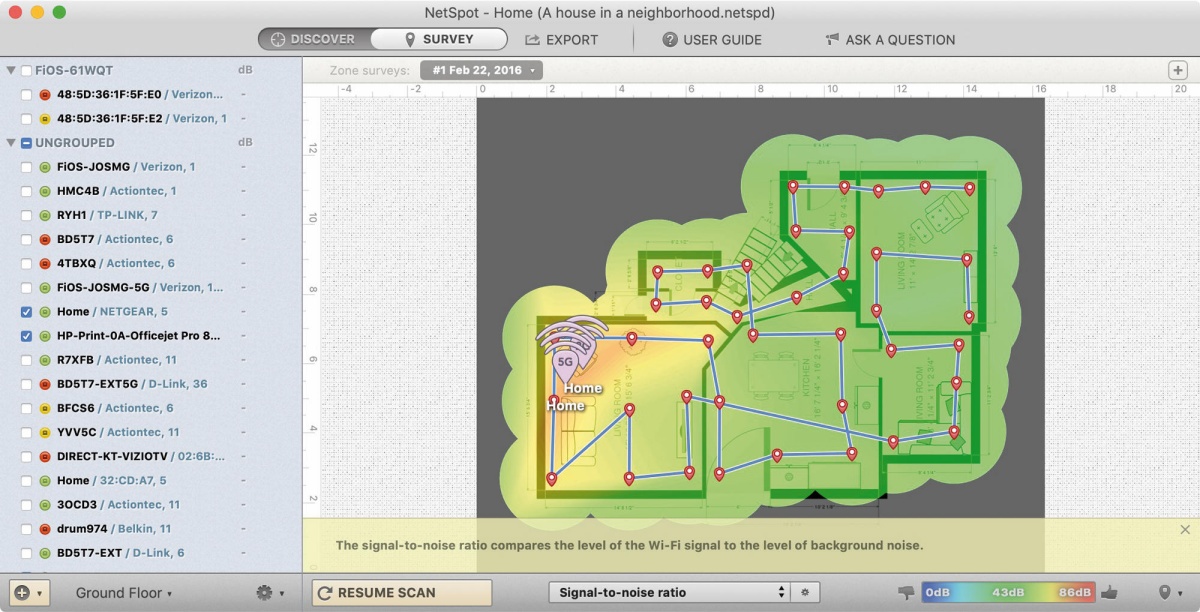Open the USER GUIDE

712,40
